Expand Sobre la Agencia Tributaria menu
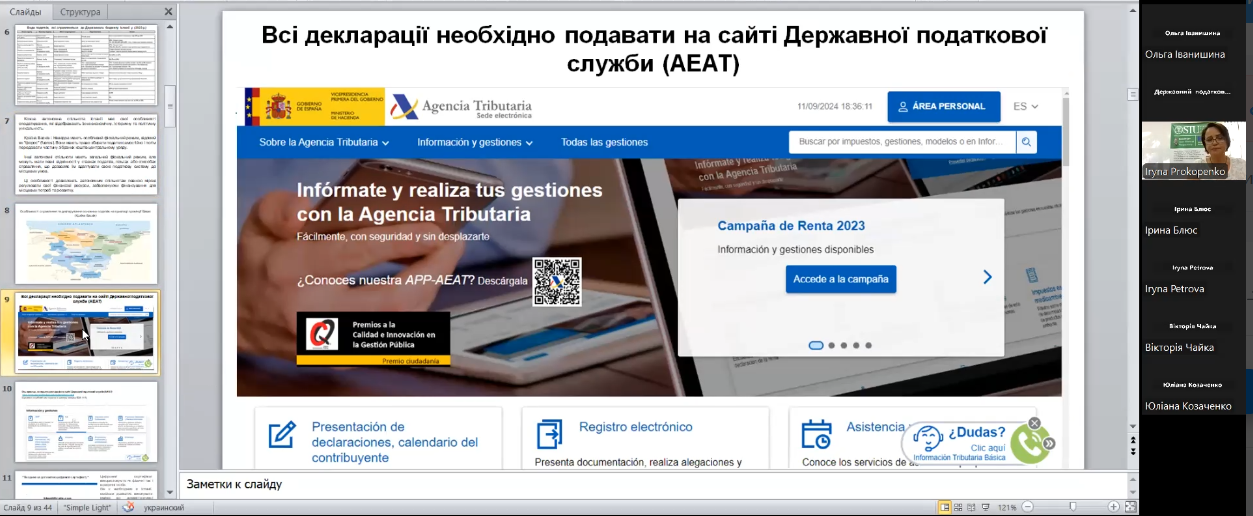Image resolution: width=1253 pixels, height=516 pixels. point(324,142)
